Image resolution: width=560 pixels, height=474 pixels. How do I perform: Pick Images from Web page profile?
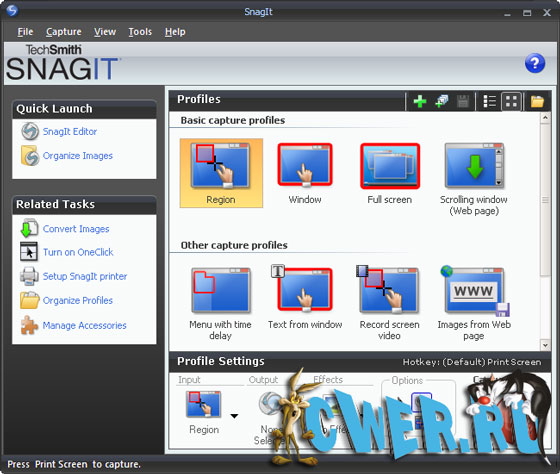coord(474,303)
